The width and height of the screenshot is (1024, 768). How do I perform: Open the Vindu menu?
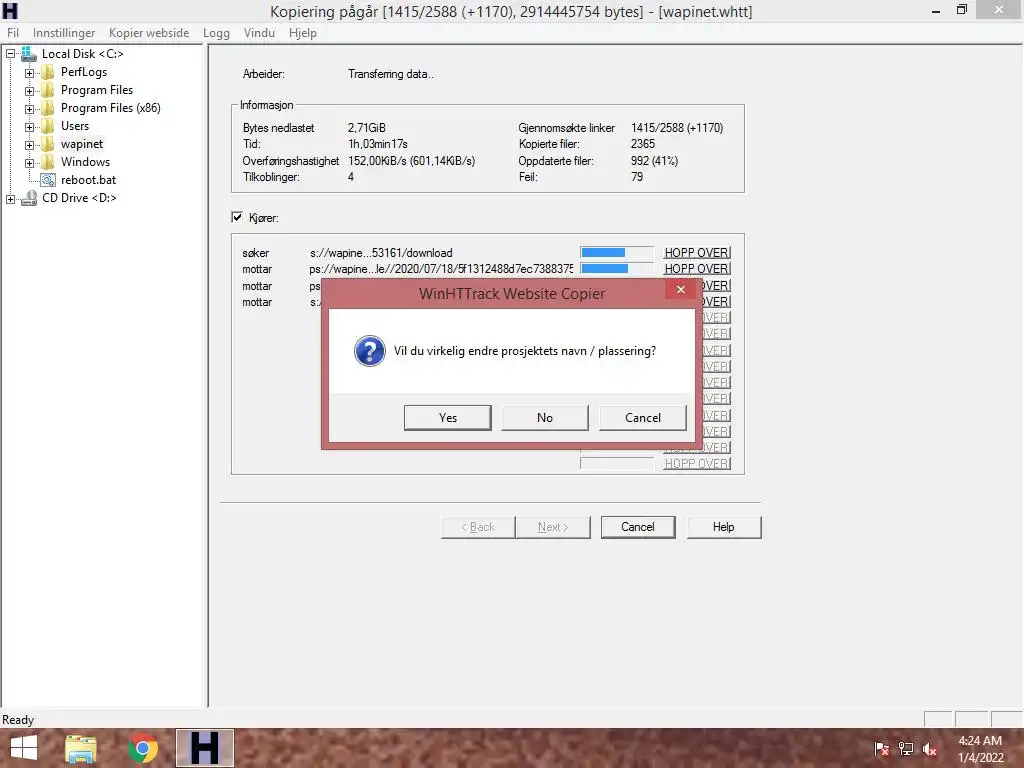(259, 33)
